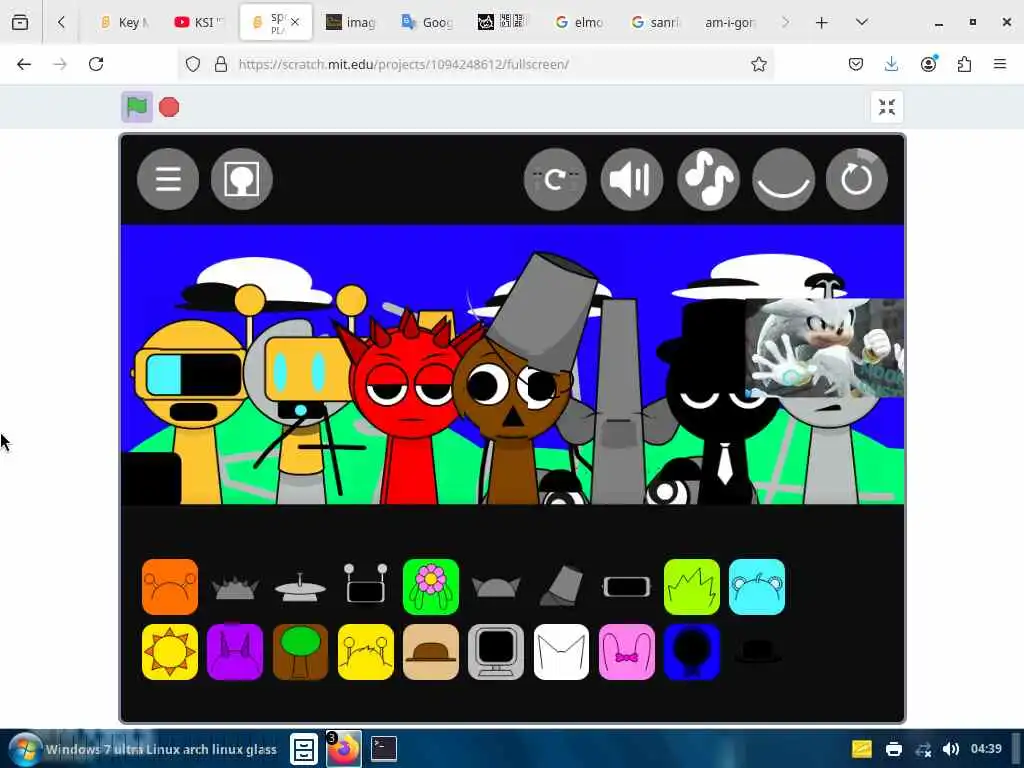Click the Silver hedgehog image on stage
The image size is (1024, 768).
point(824,347)
